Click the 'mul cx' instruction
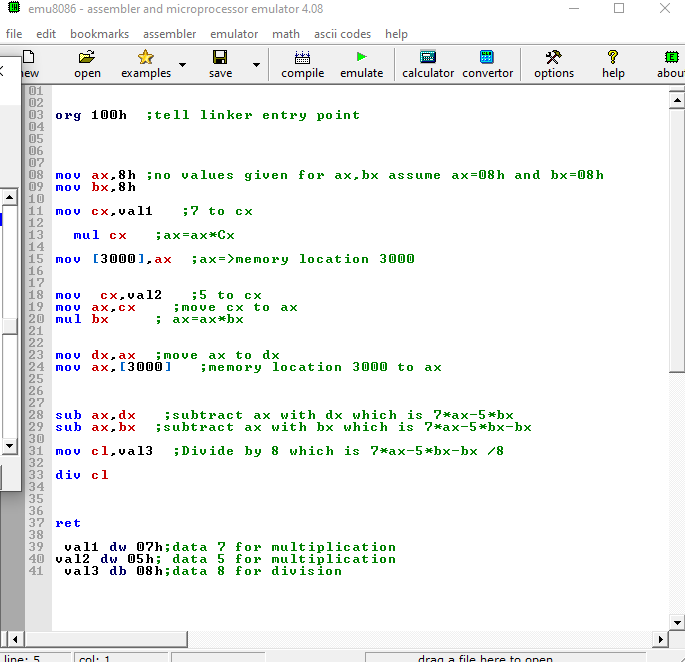The image size is (685, 662). [x=100, y=235]
